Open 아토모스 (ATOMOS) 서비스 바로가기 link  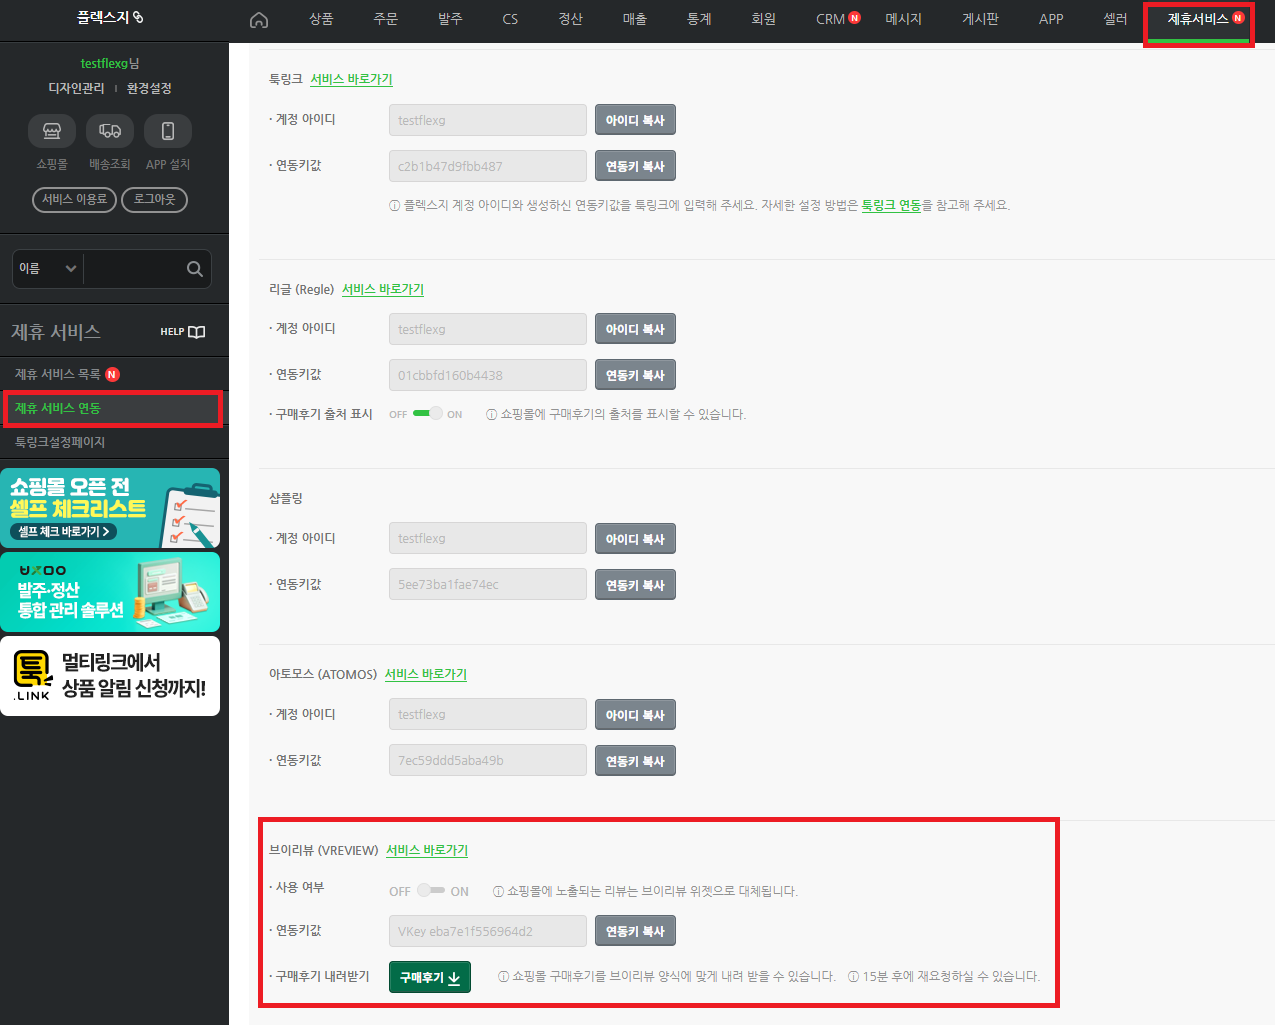click(426, 674)
